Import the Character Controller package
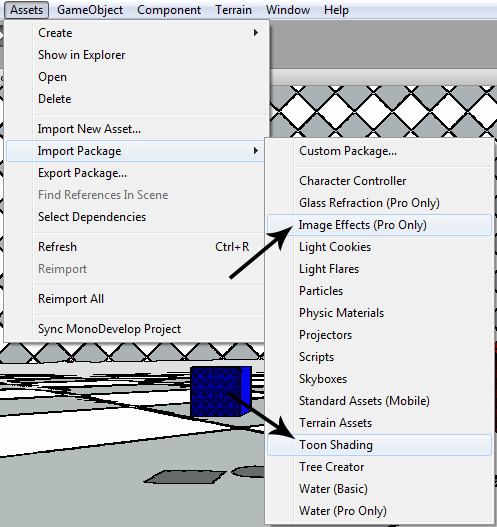 (x=379, y=181)
